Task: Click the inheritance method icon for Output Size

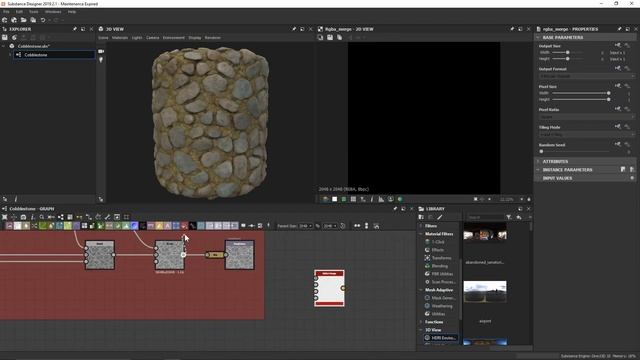Action: tap(618, 45)
